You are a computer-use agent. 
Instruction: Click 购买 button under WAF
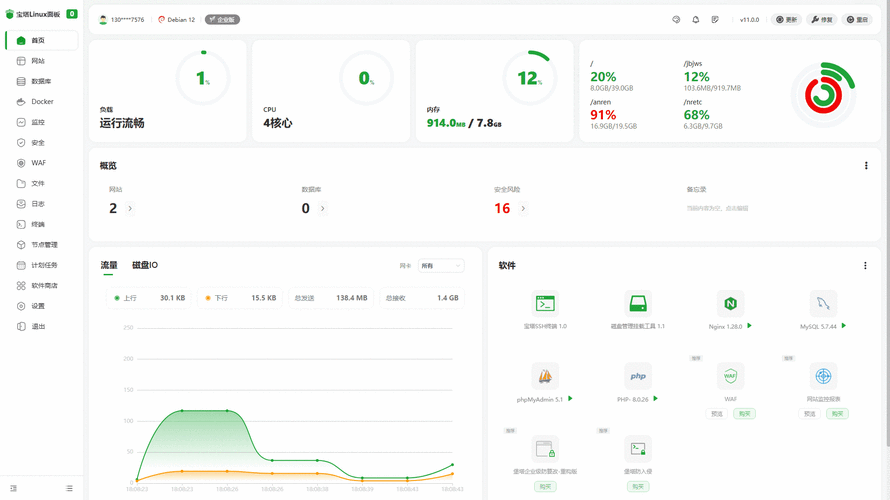tap(743, 413)
